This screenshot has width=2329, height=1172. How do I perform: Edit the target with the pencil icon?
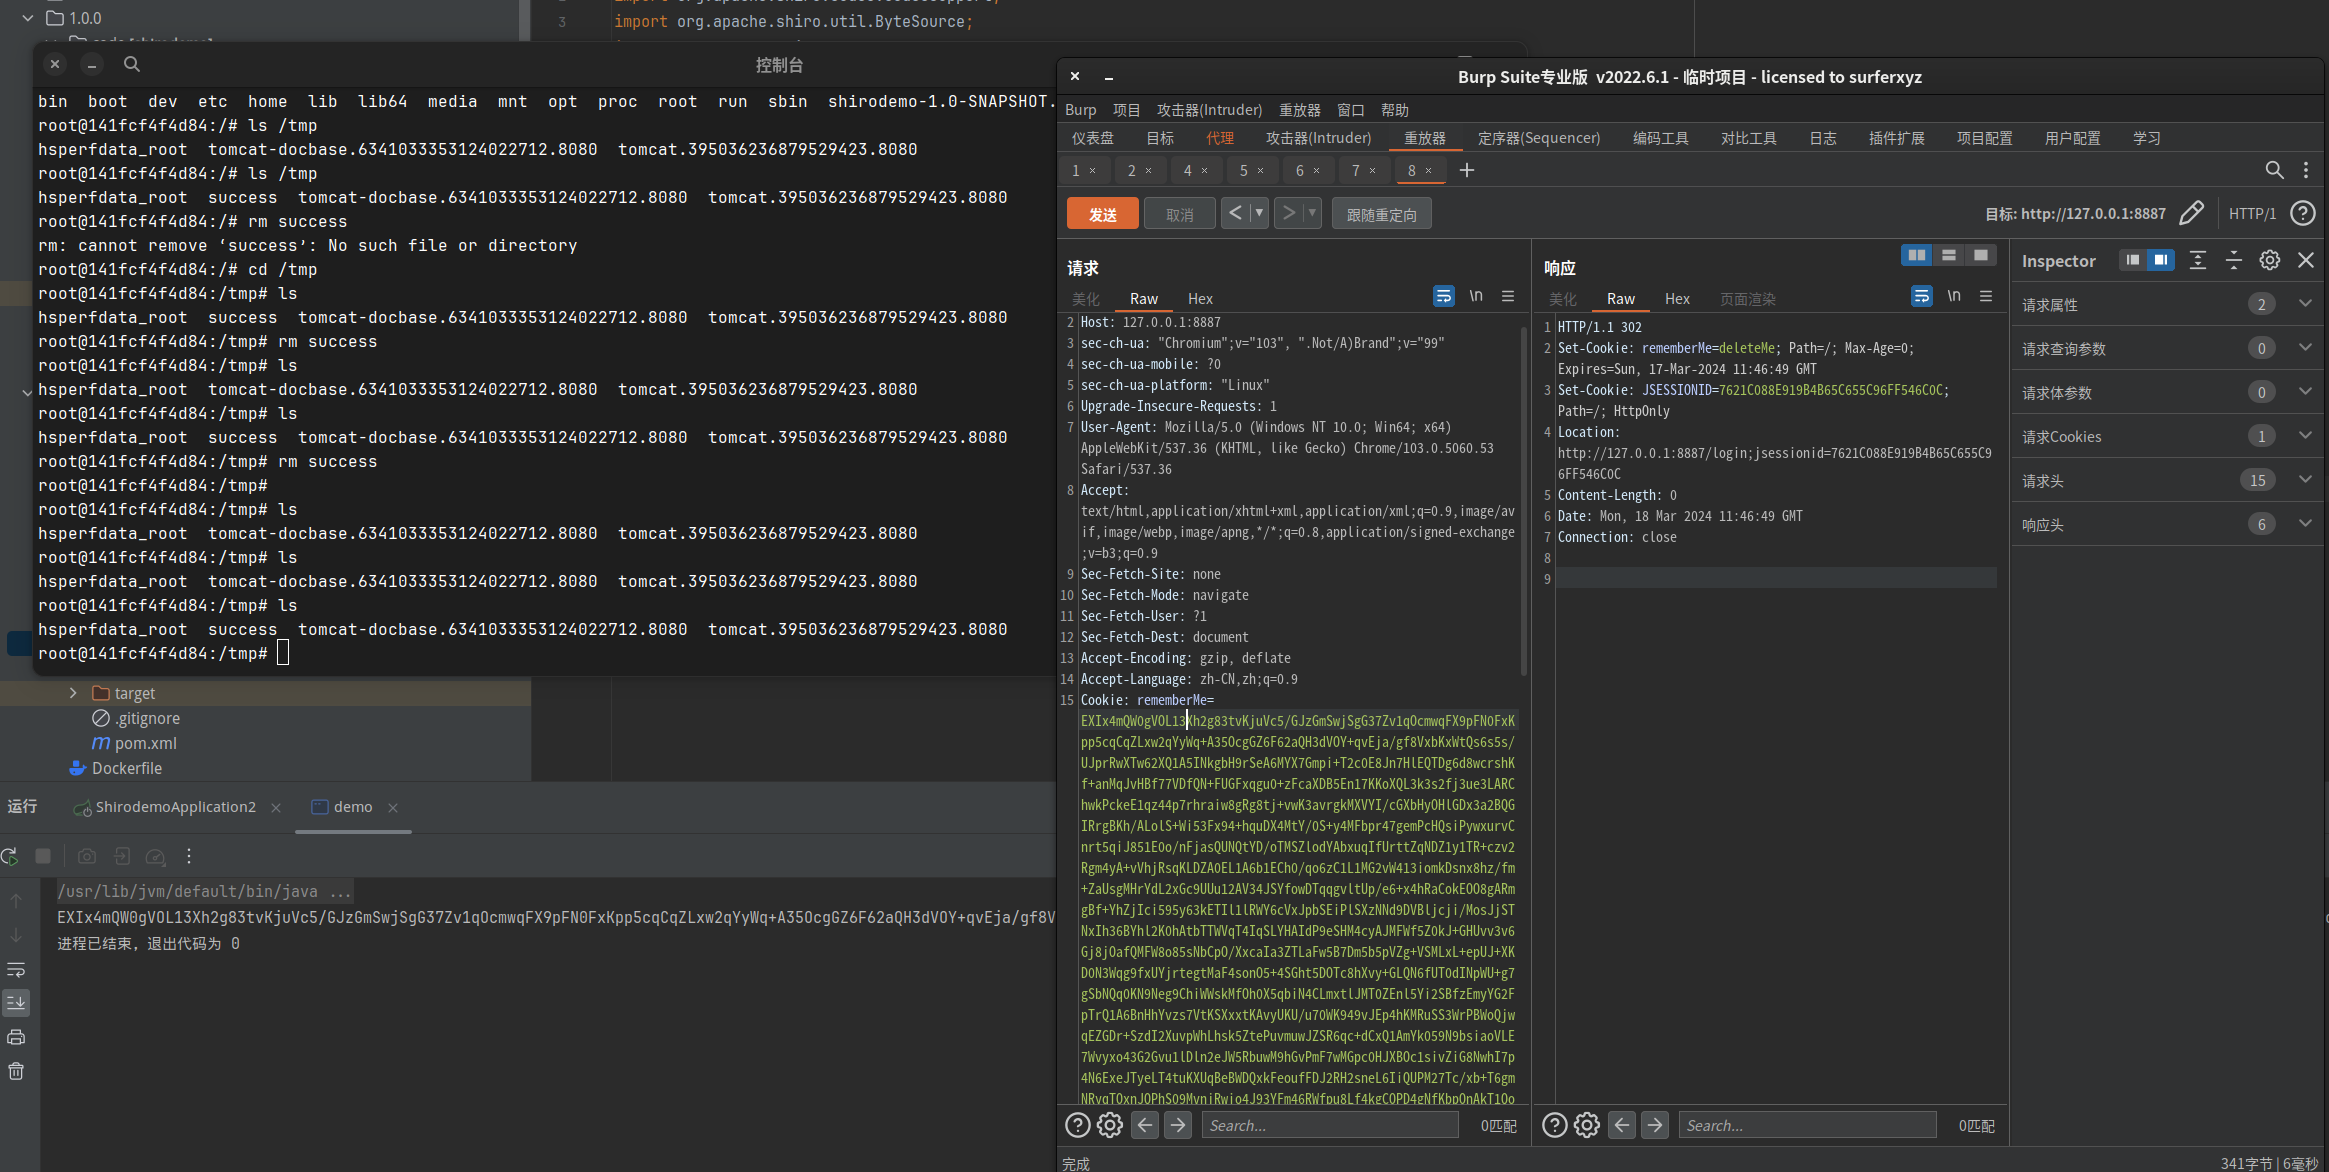coord(2191,213)
